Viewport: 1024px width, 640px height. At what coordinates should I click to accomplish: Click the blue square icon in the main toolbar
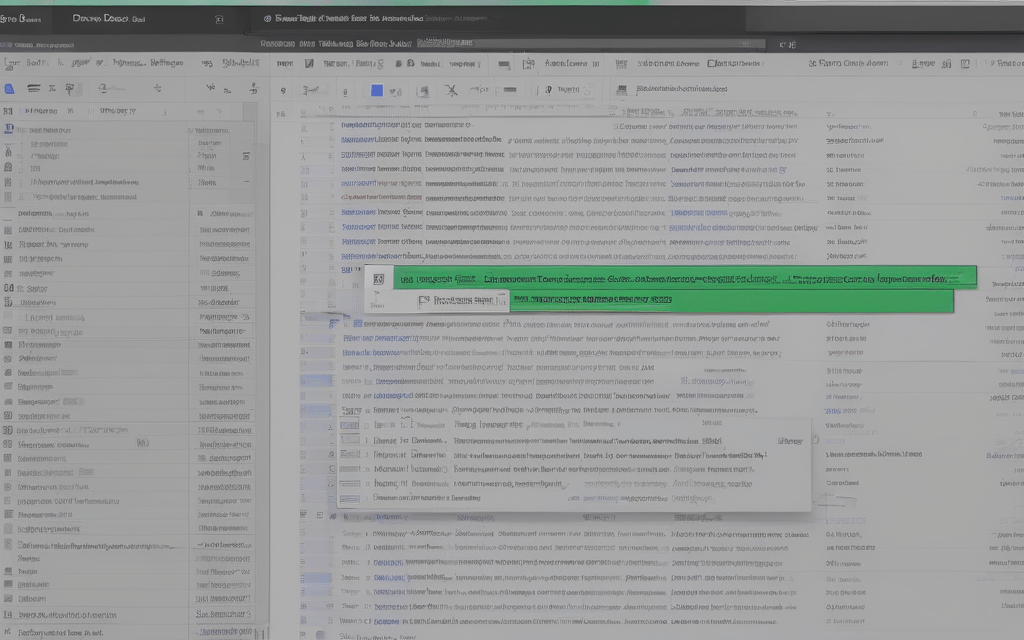pyautogui.click(x=377, y=91)
